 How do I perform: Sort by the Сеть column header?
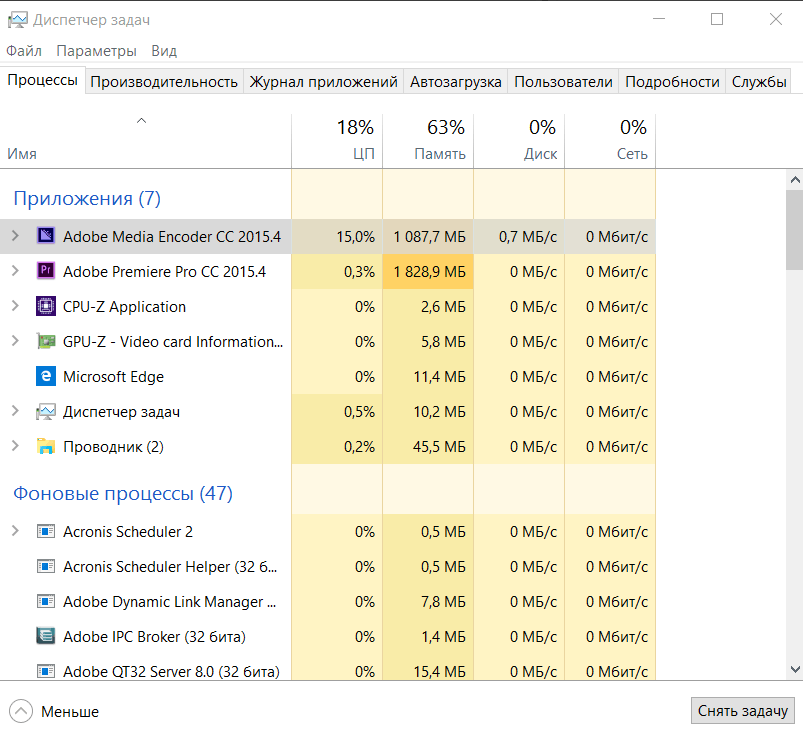(x=610, y=141)
